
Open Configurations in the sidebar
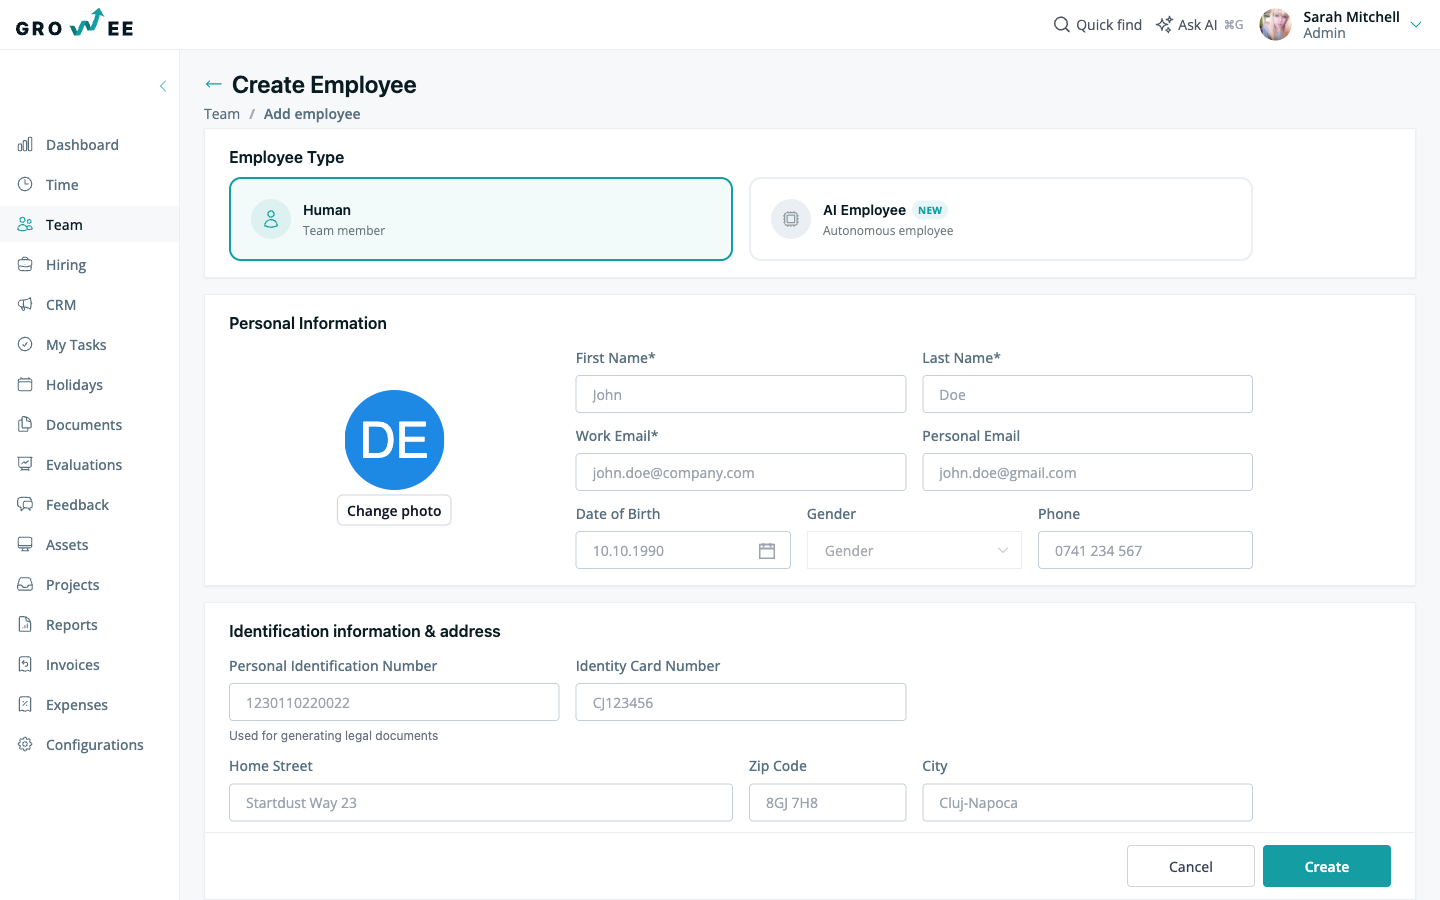click(x=90, y=745)
